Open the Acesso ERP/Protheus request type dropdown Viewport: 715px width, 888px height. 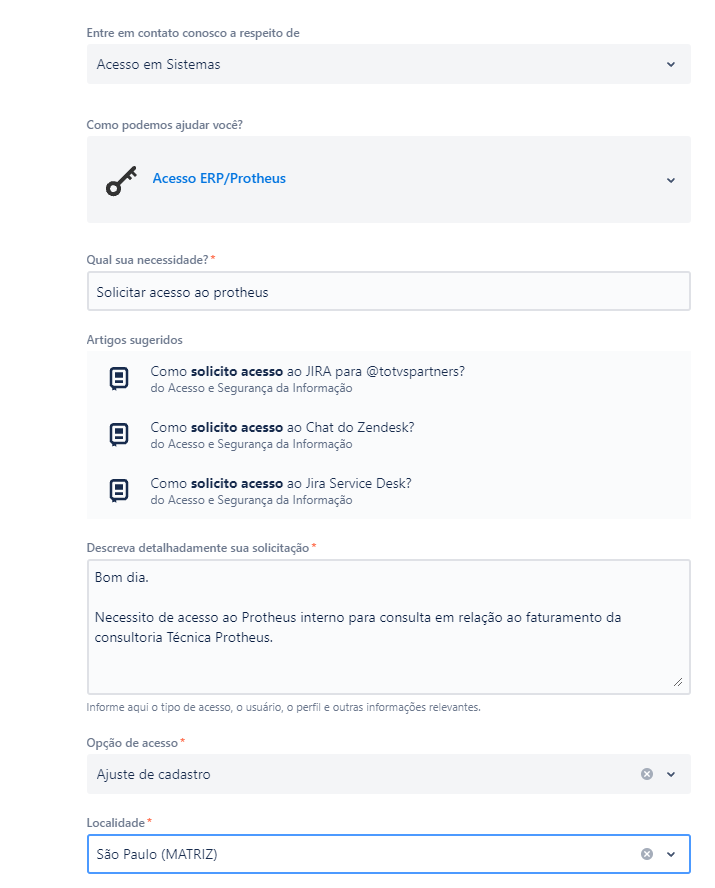671,180
